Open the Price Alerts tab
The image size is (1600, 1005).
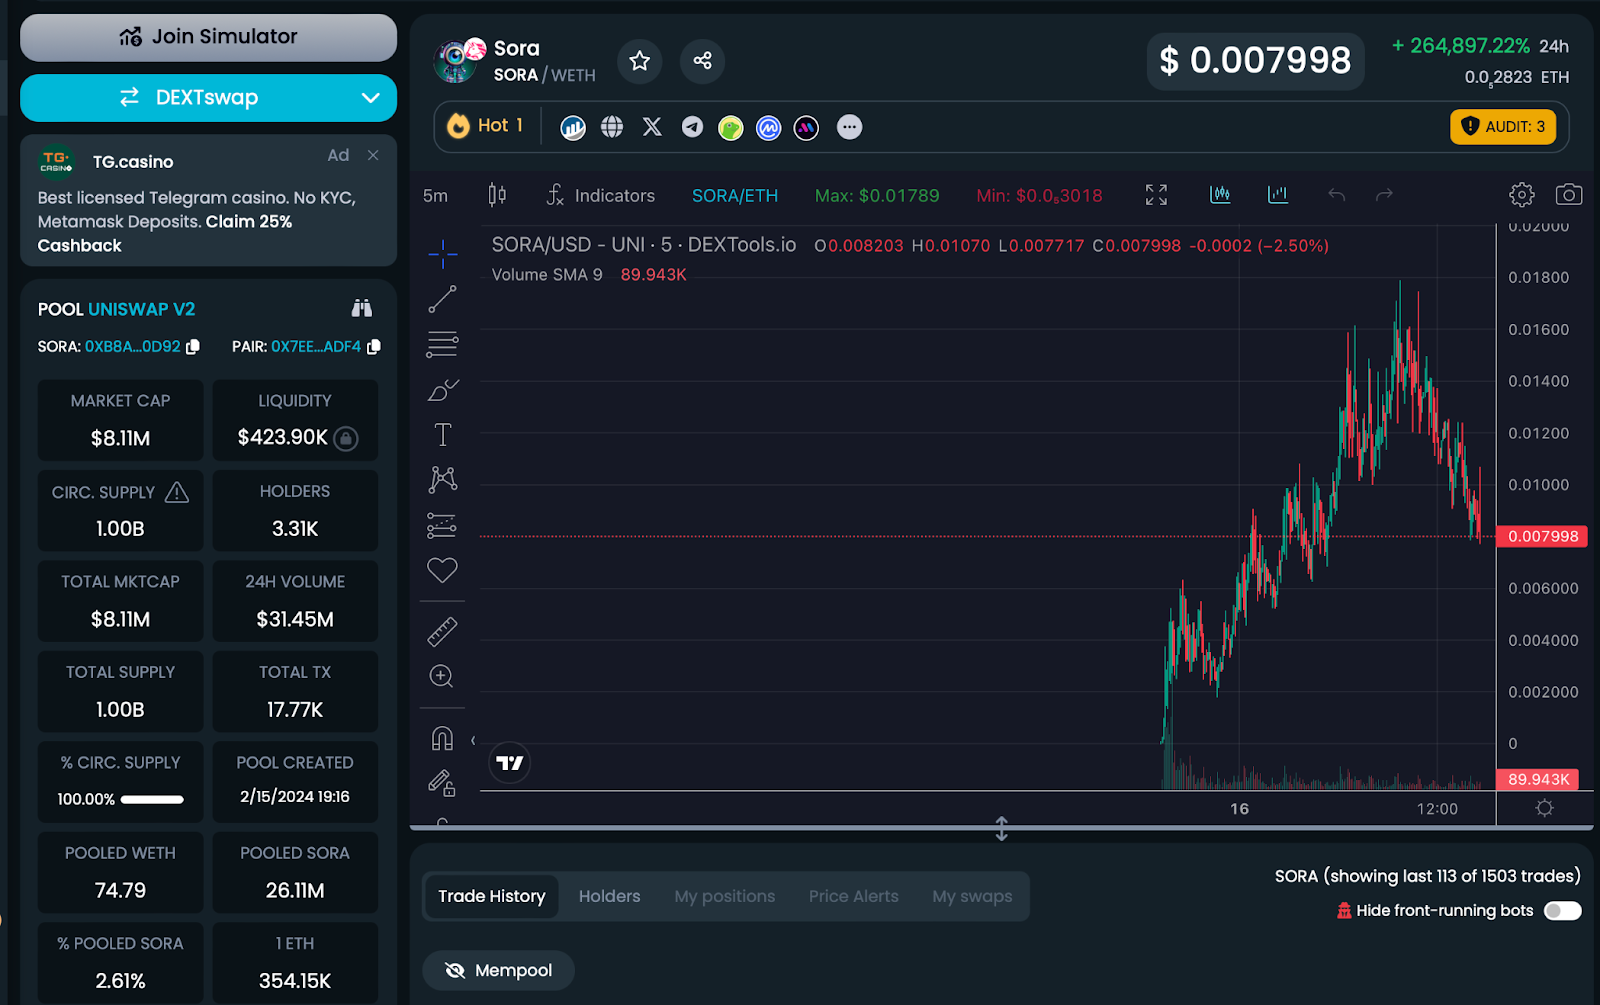(853, 896)
